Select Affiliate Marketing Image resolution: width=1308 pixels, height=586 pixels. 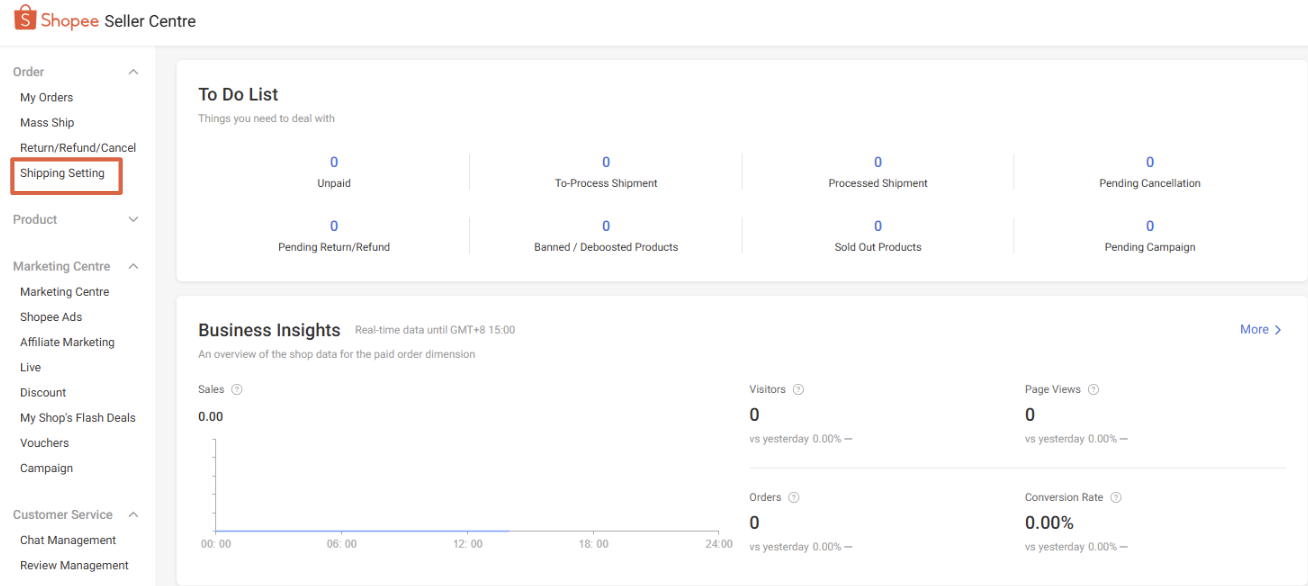[67, 342]
